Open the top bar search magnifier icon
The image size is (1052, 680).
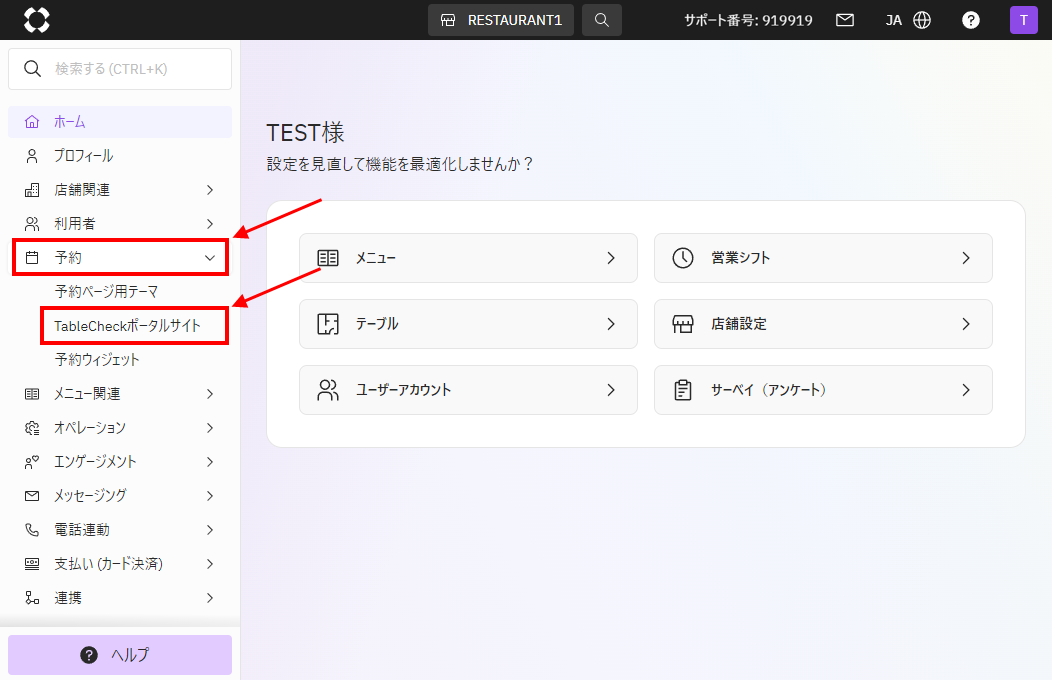click(x=602, y=20)
